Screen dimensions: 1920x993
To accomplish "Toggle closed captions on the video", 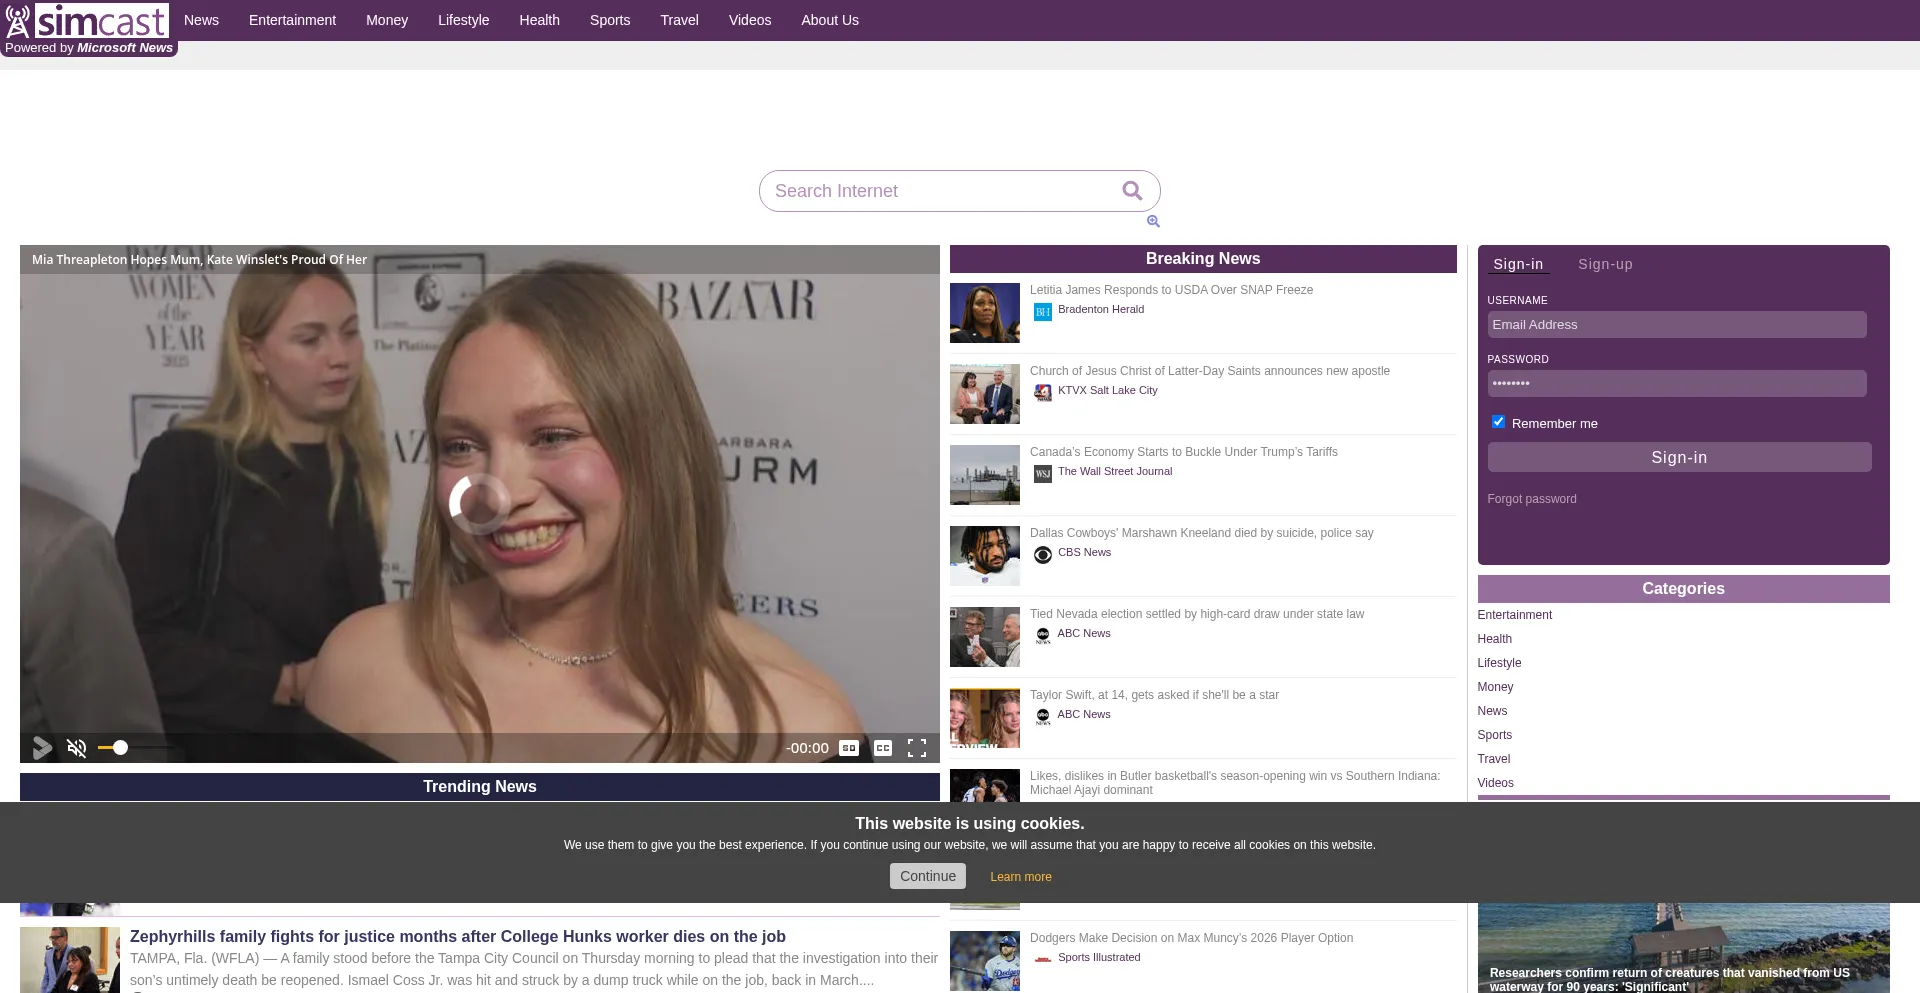I will point(883,748).
